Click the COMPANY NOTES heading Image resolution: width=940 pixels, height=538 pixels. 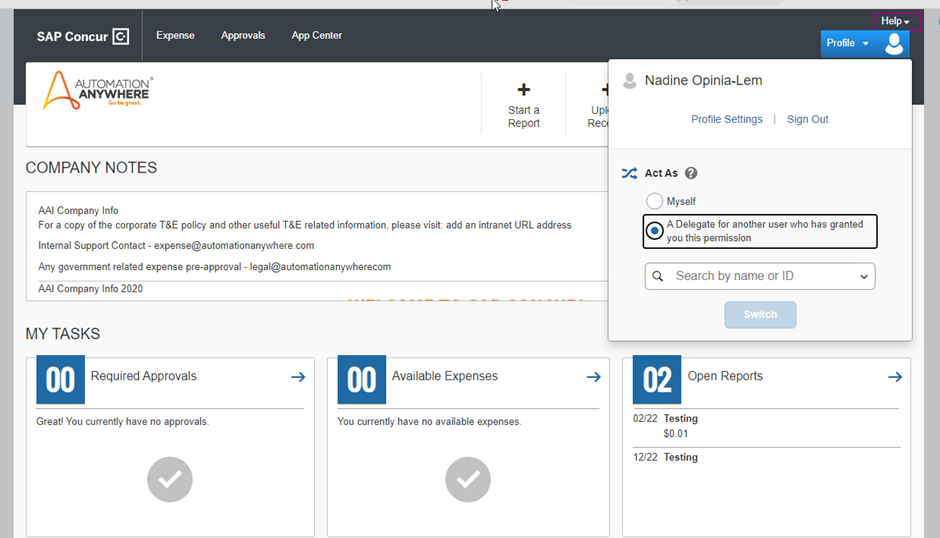91,167
